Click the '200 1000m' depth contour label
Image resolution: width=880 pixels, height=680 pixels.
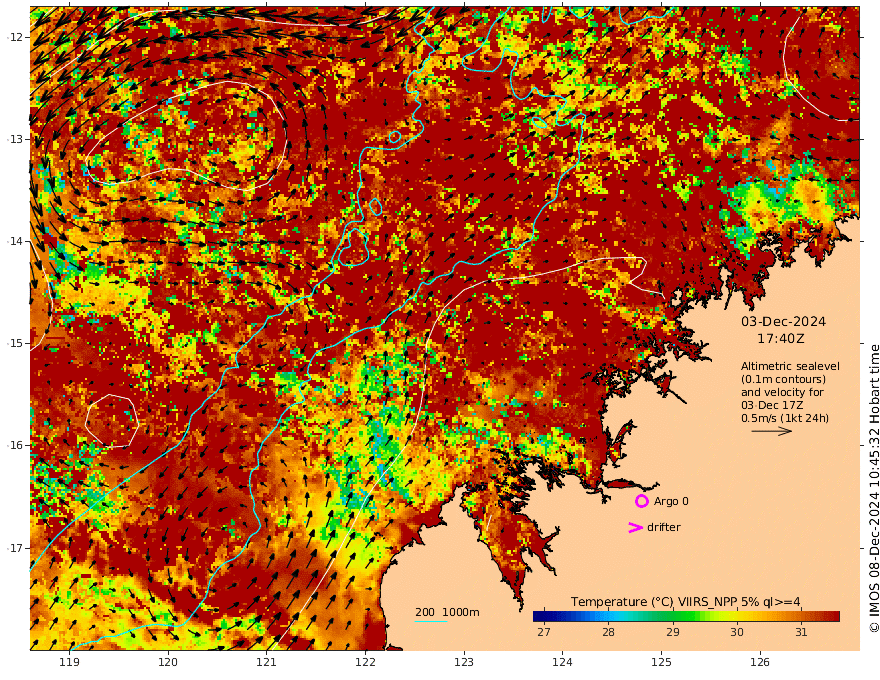coord(447,612)
